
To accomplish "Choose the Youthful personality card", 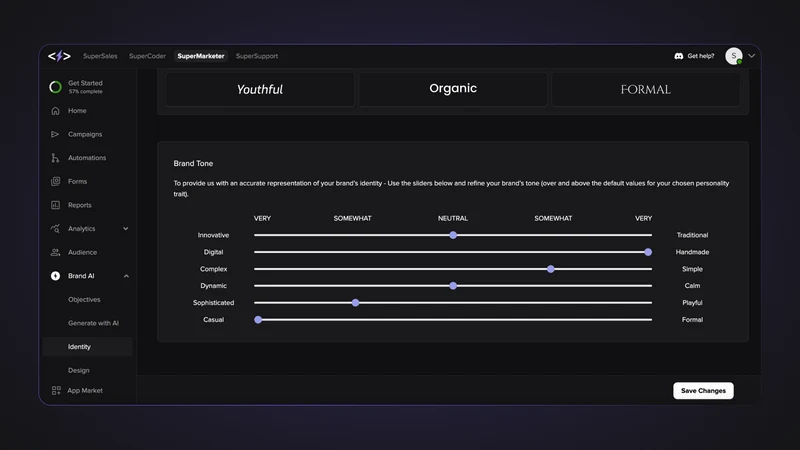I will coord(260,89).
